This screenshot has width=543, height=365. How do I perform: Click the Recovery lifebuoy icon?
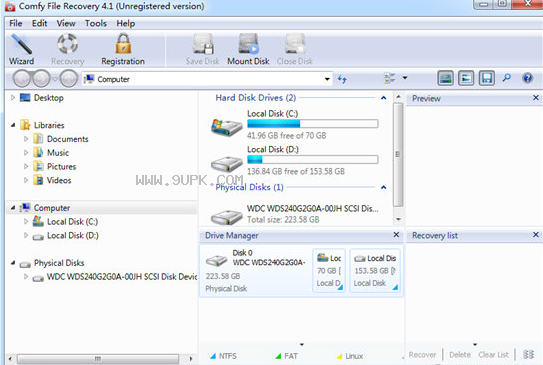click(x=68, y=44)
